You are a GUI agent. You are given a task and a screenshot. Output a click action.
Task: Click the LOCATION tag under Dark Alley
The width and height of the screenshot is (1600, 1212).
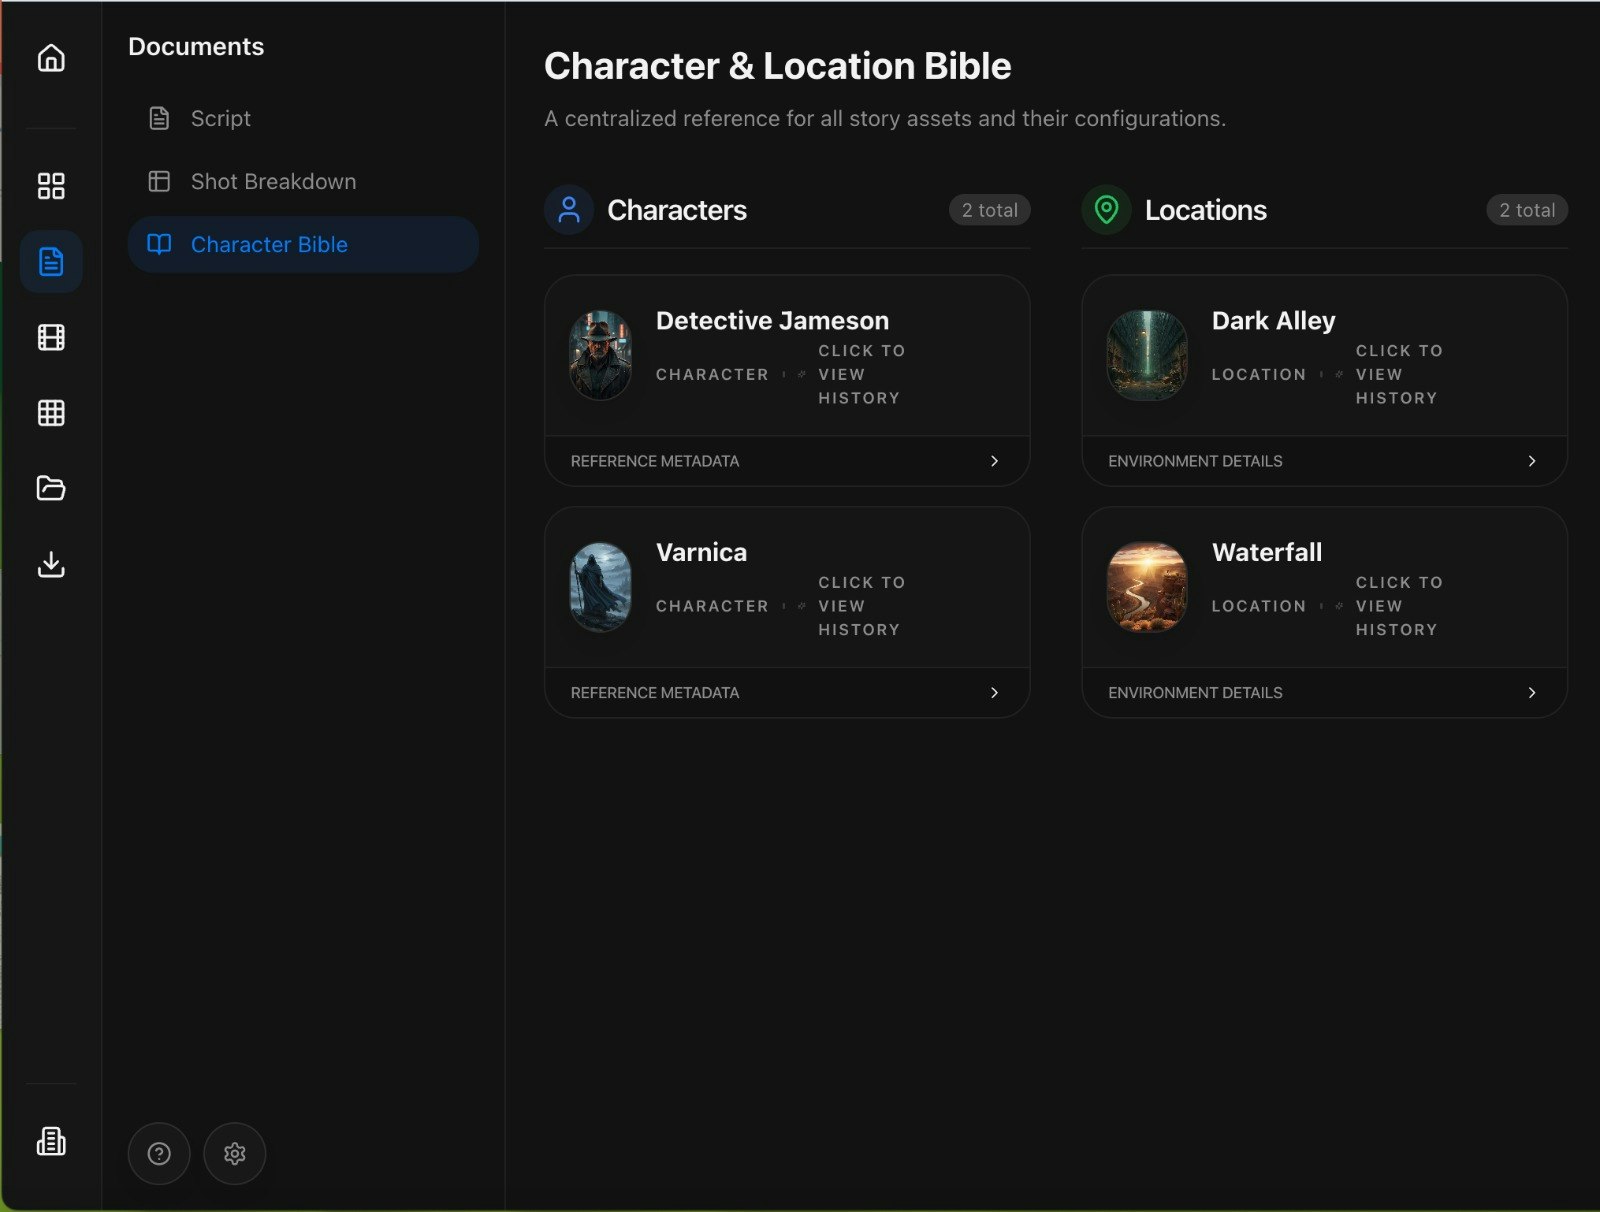1258,374
